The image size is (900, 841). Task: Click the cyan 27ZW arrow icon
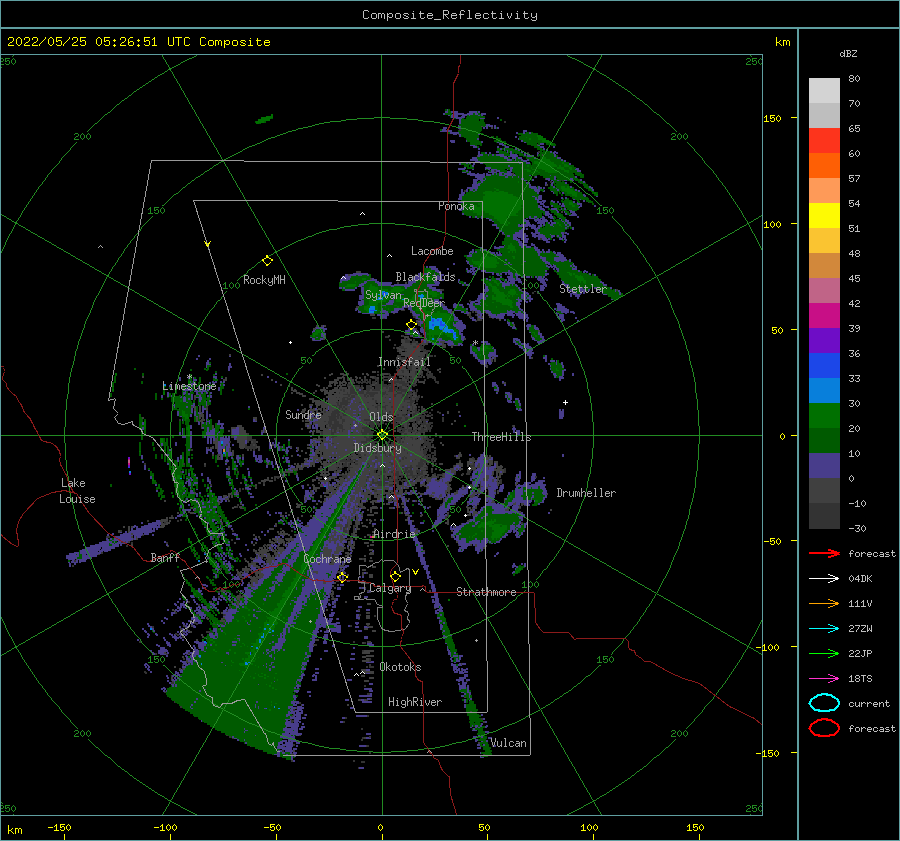tap(824, 629)
